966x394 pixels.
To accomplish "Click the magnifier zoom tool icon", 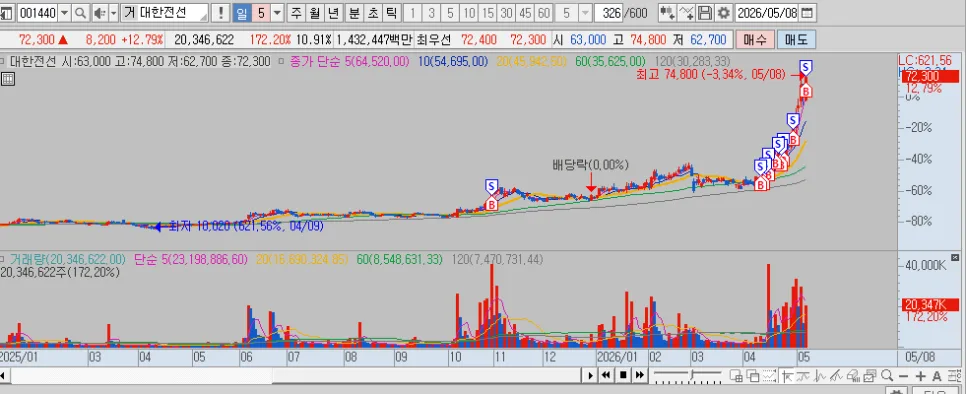I will point(887,375).
